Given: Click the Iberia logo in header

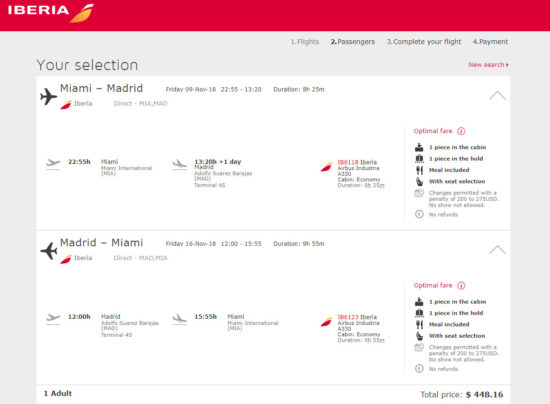Looking at the screenshot, I should click(x=51, y=13).
